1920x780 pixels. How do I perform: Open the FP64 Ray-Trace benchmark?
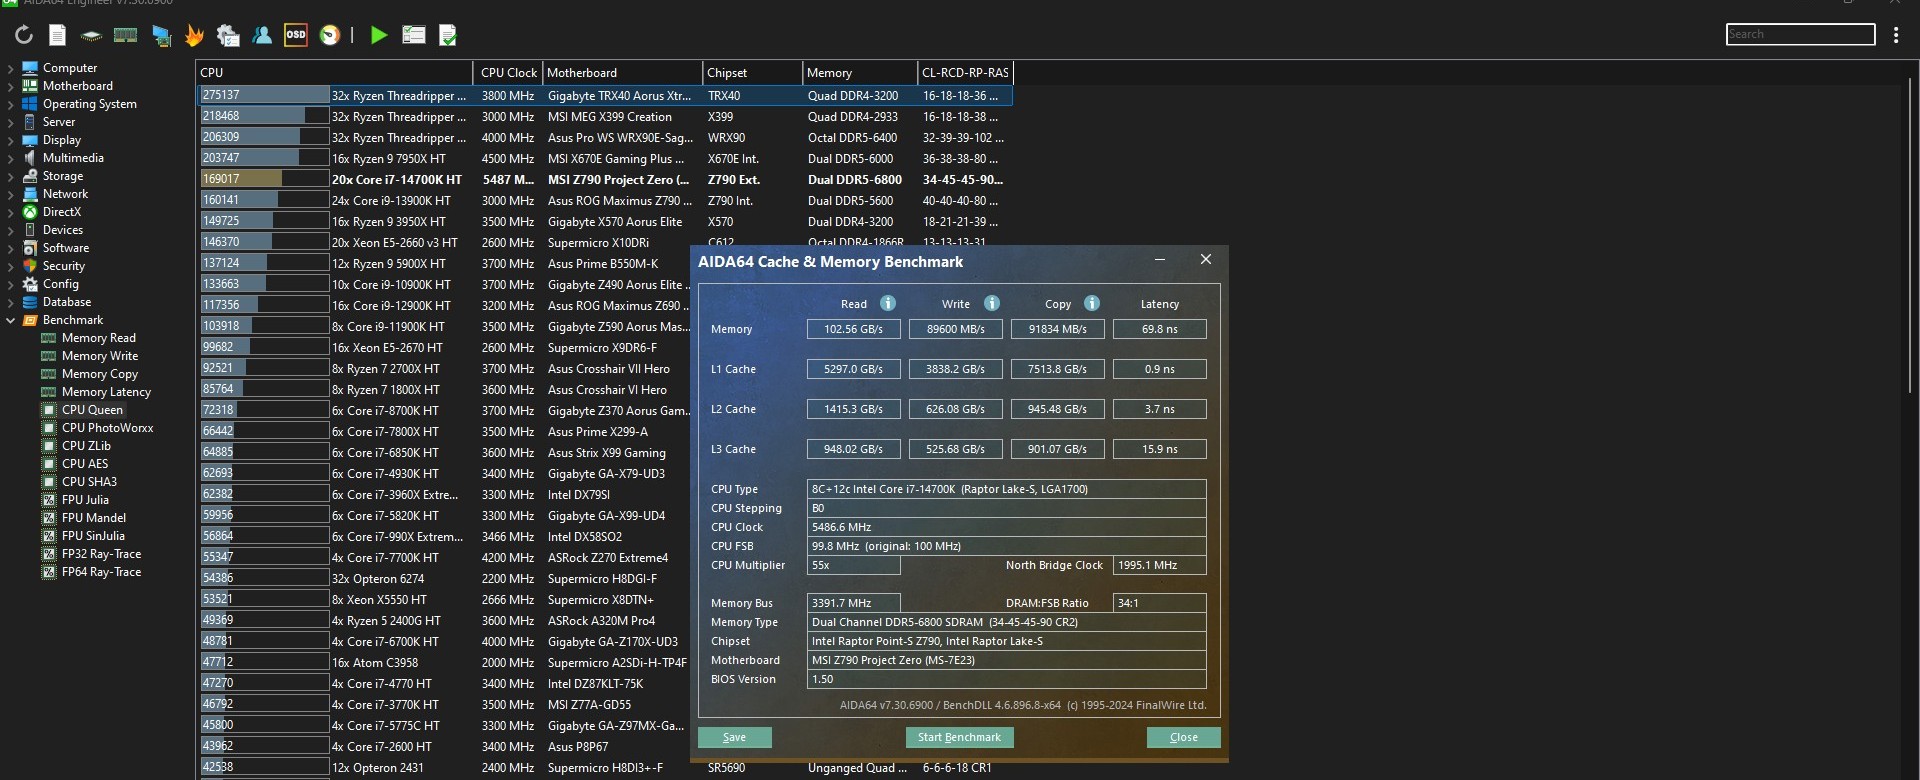click(x=101, y=572)
